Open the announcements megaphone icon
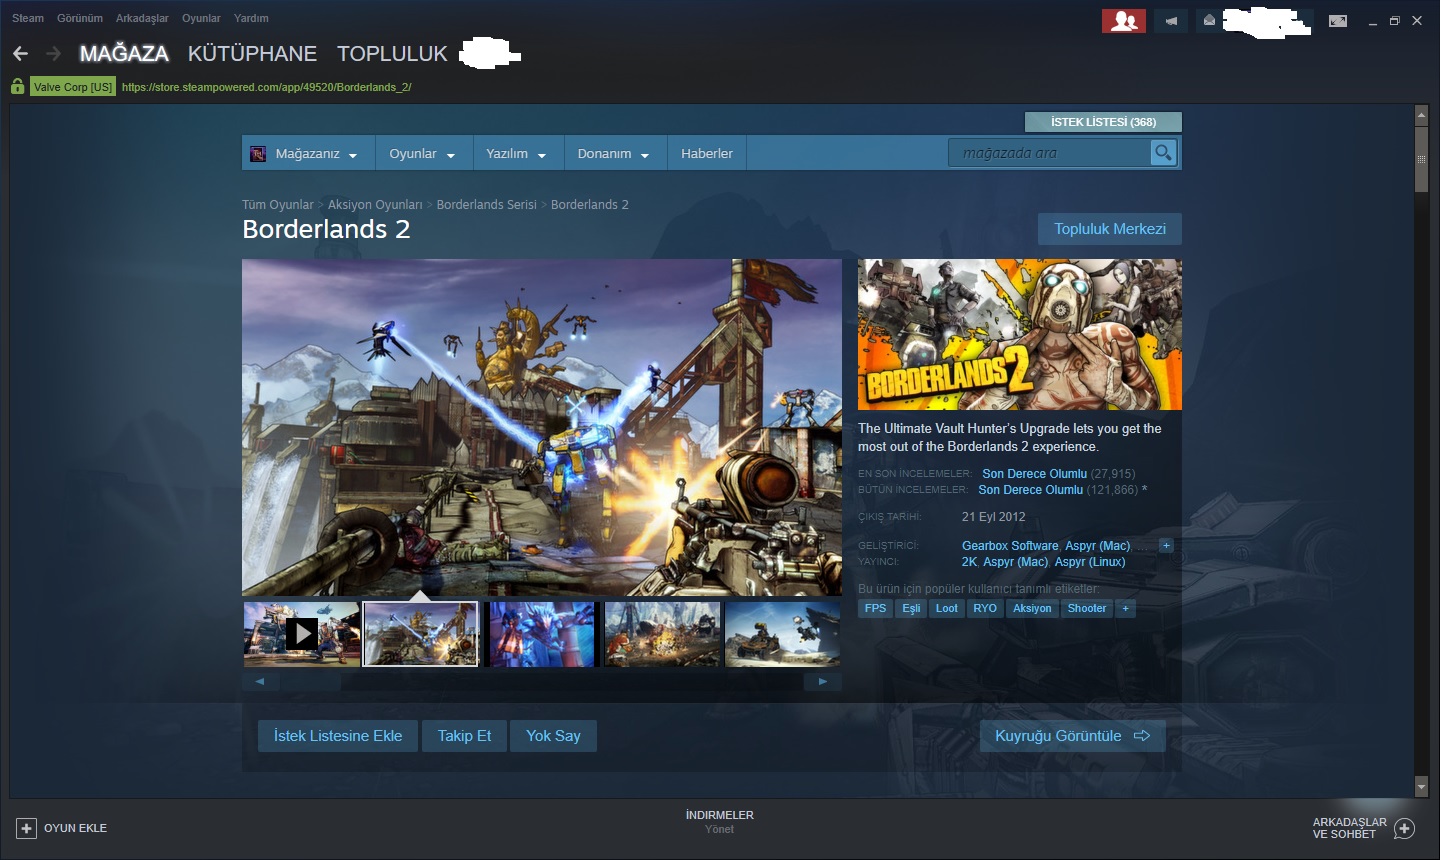The image size is (1442, 860). [1171, 20]
